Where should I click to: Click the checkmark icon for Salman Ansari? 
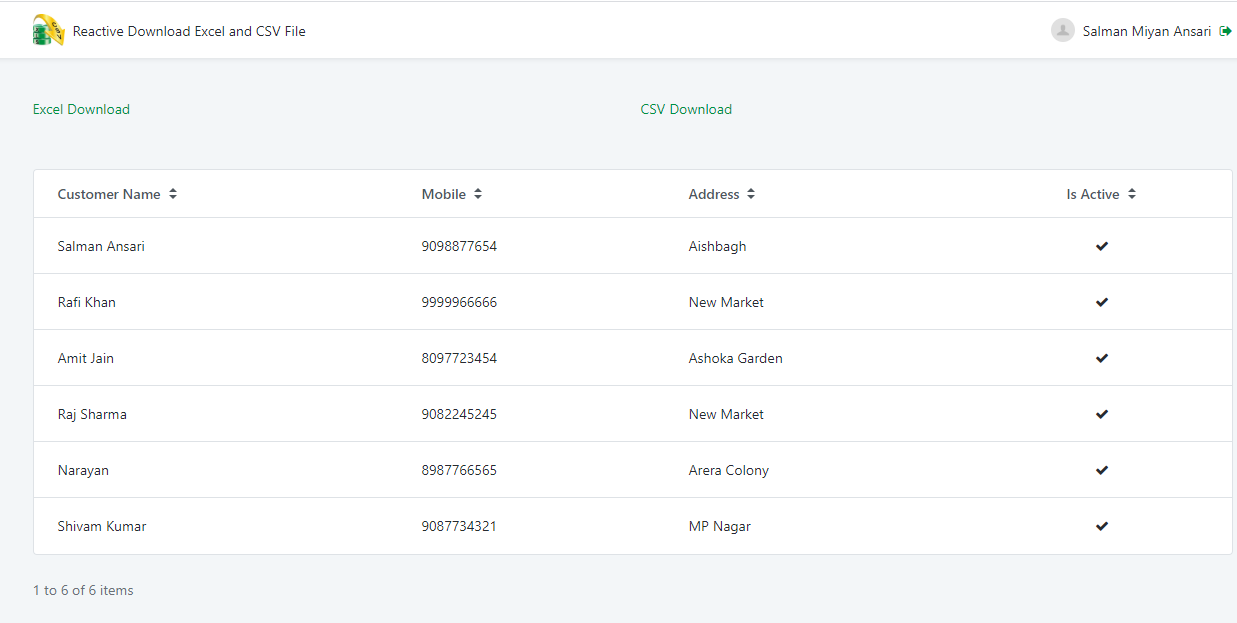click(1101, 246)
